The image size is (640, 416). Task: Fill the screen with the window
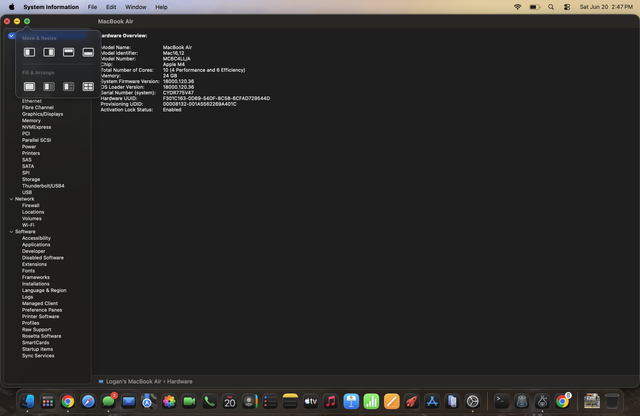29,87
